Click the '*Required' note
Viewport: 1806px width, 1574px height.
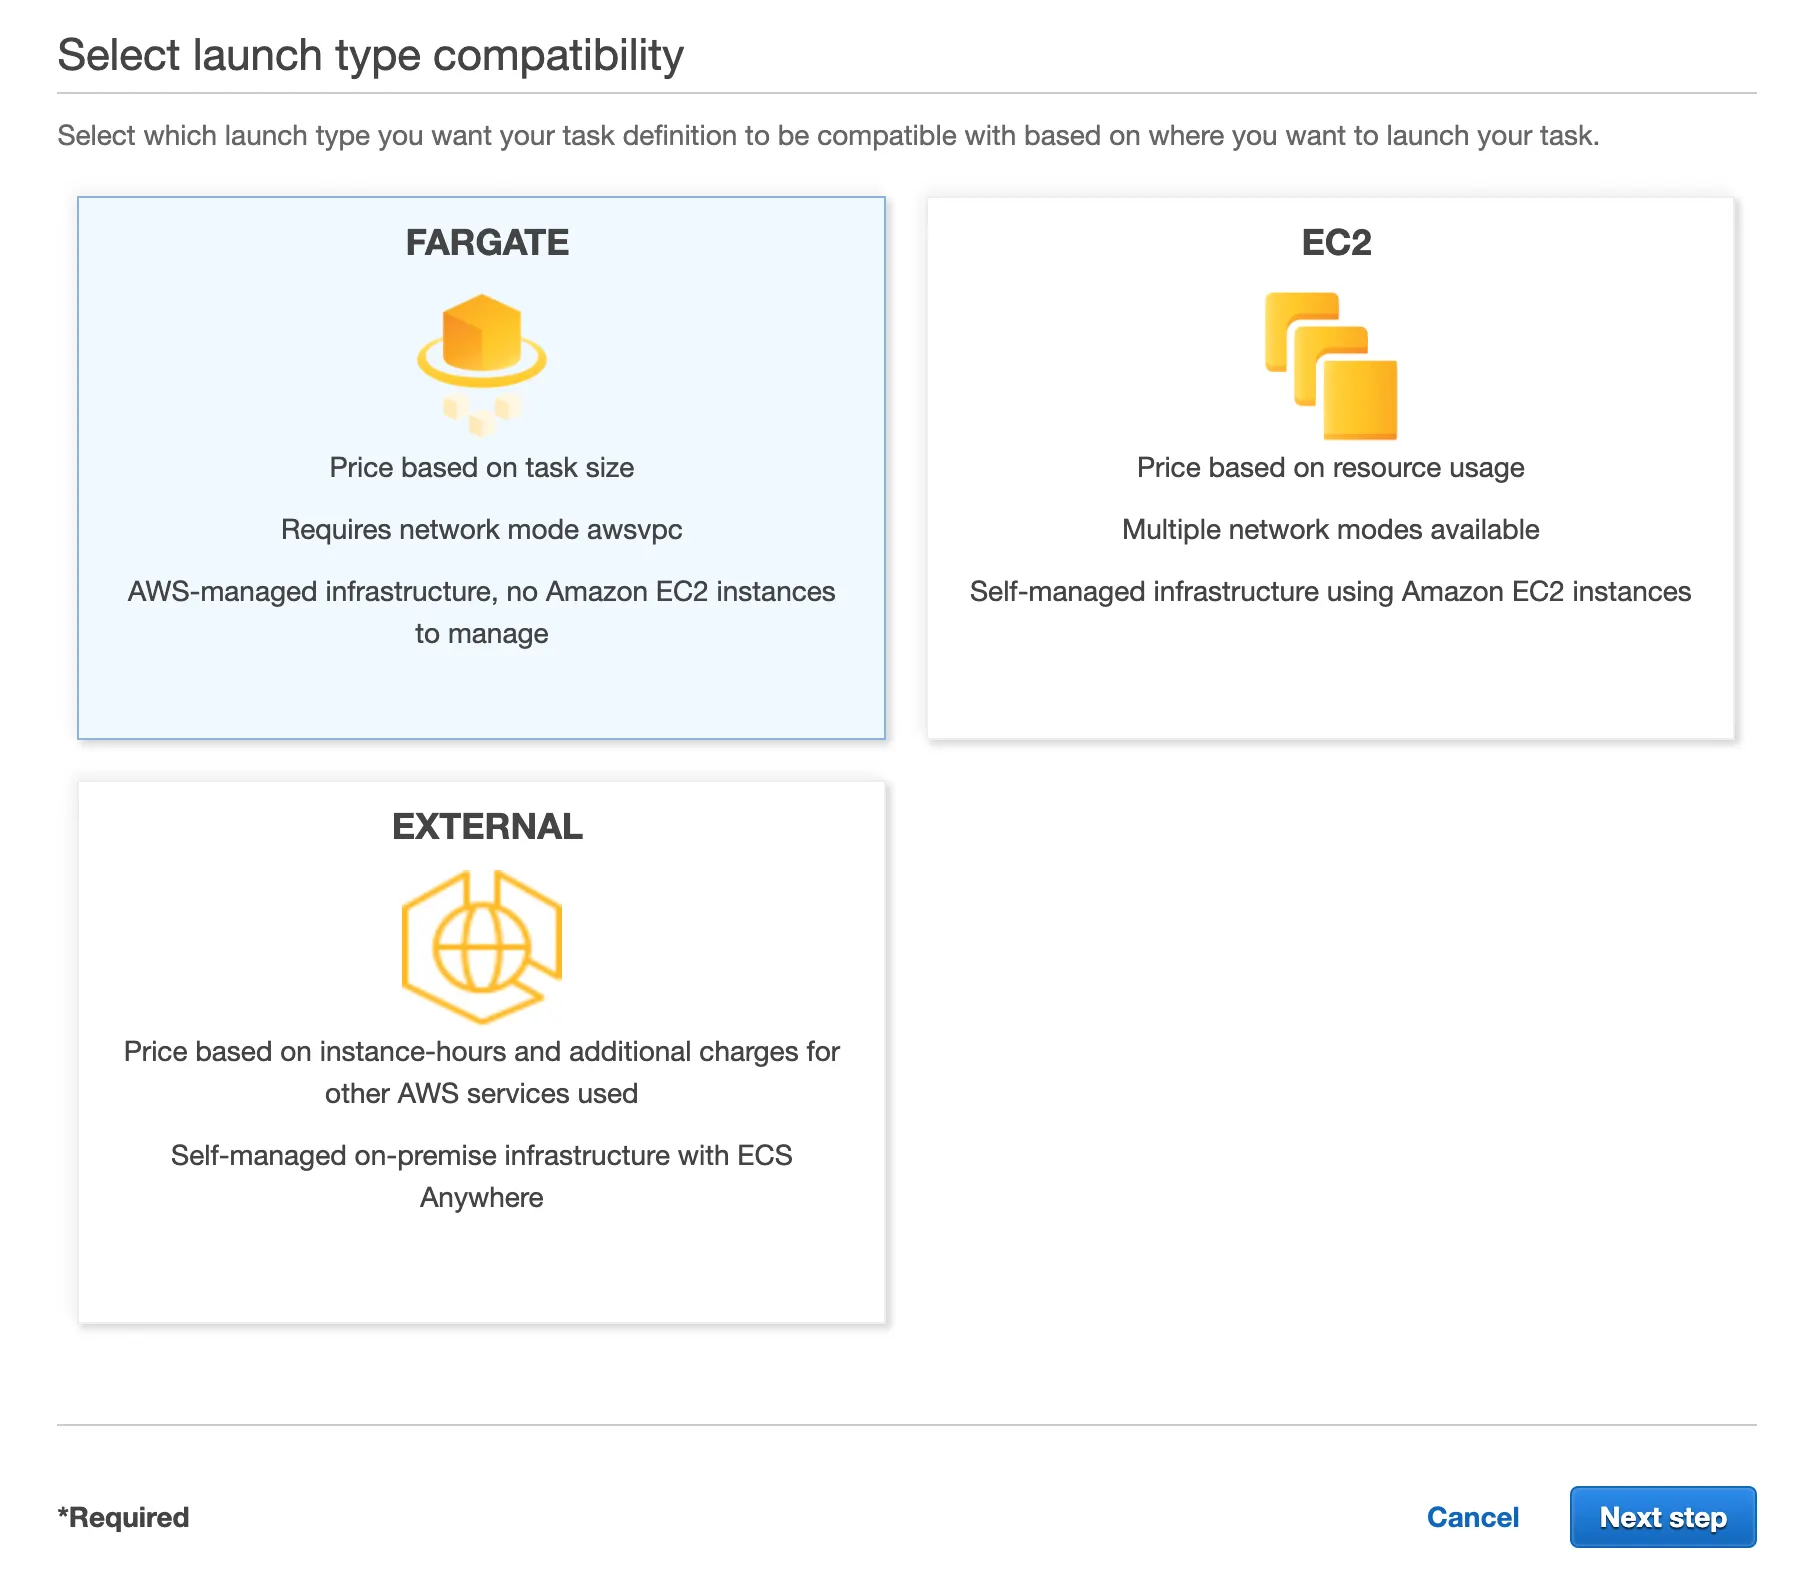(x=123, y=1517)
